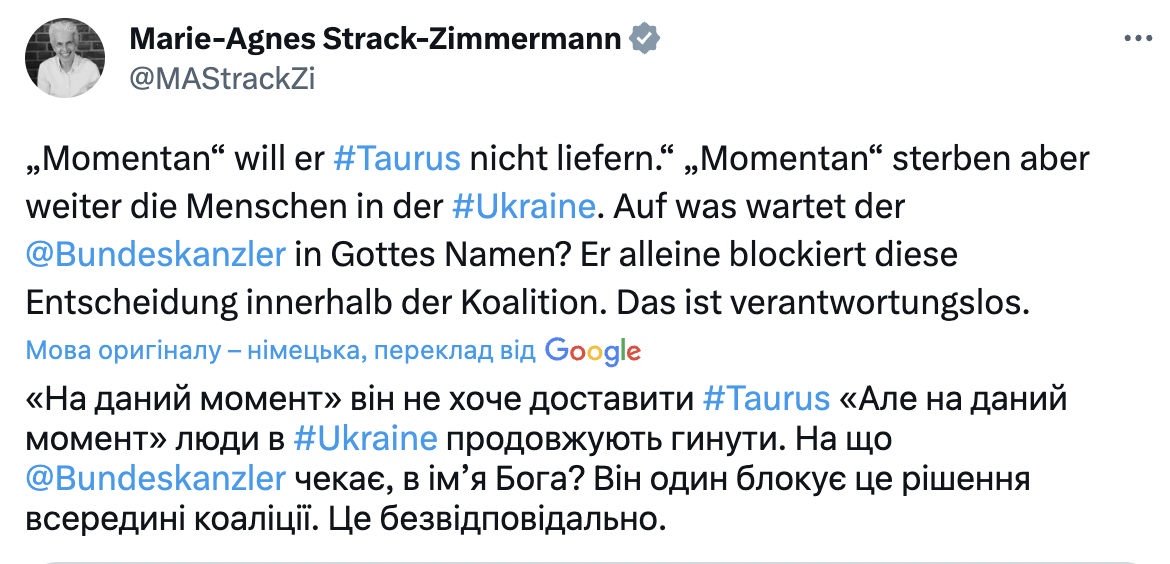Open #Taurus hashtag in the Ukrainian translation
Viewport: 1170px width, 564px height.
[x=766, y=397]
